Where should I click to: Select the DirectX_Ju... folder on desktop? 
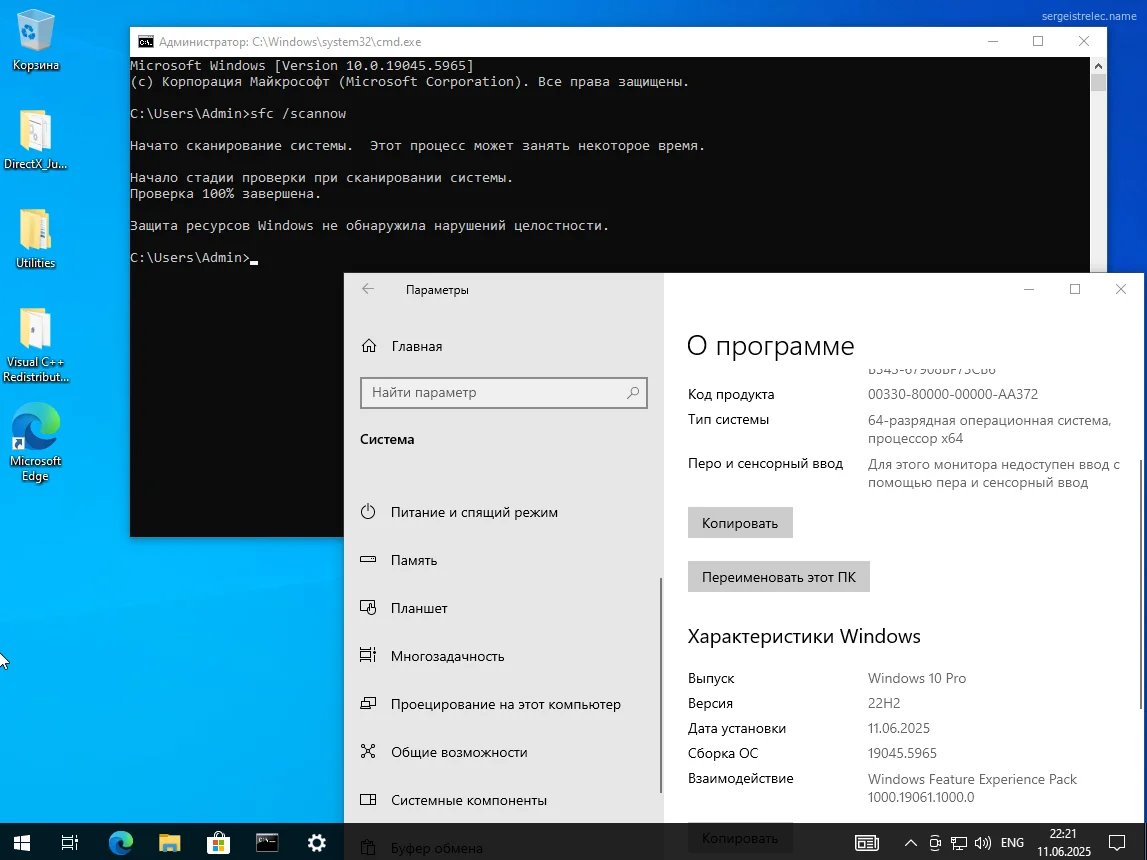pos(35,140)
